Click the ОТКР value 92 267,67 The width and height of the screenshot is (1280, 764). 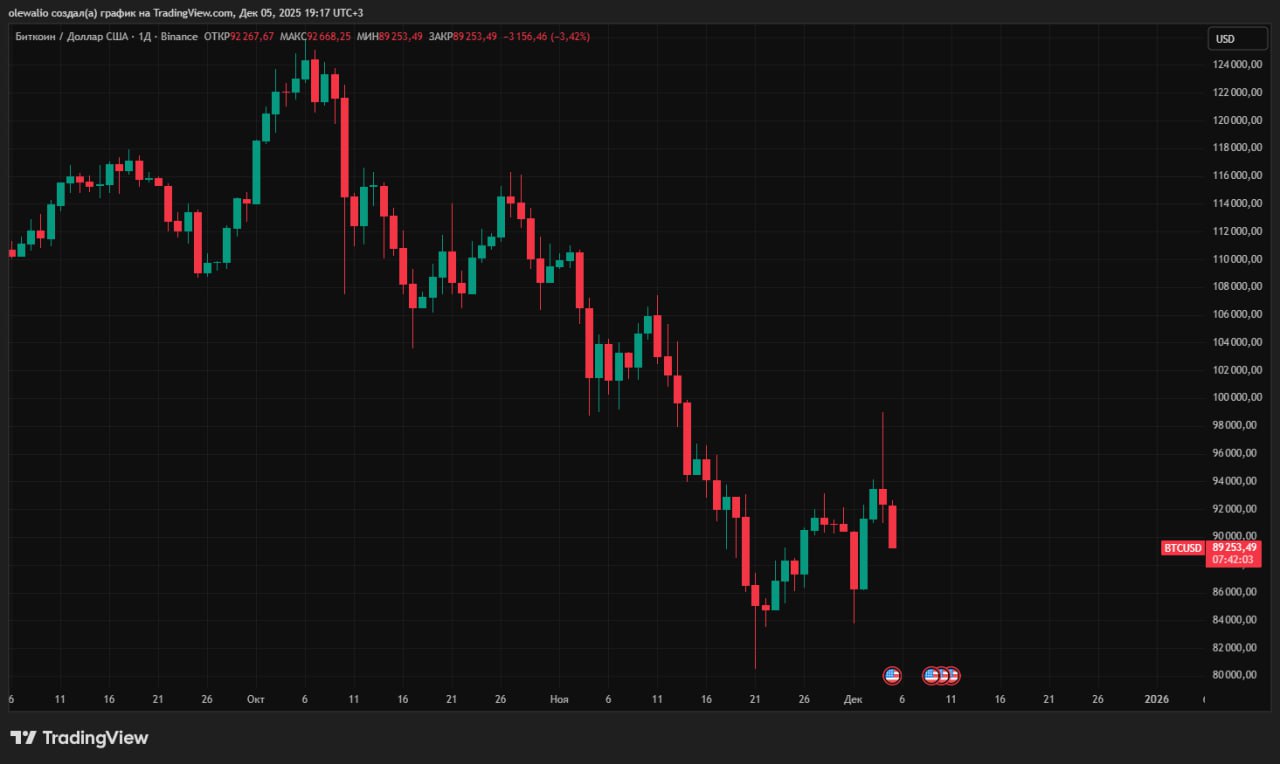coord(252,36)
